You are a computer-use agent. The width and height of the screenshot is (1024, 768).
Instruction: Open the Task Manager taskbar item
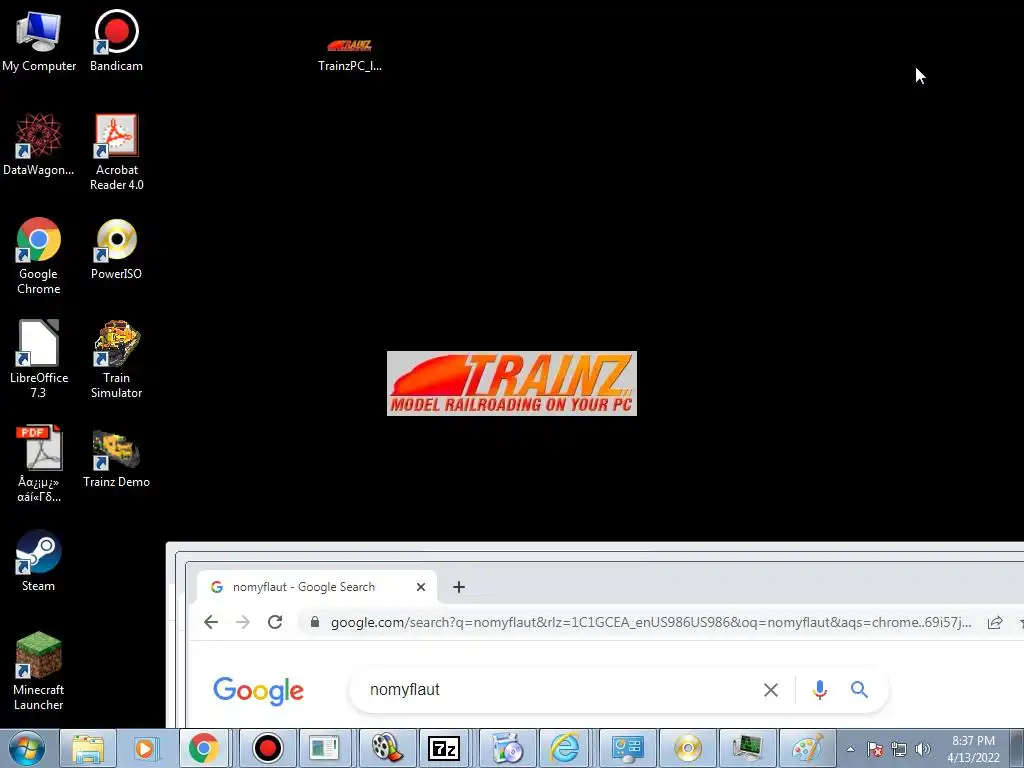point(748,748)
